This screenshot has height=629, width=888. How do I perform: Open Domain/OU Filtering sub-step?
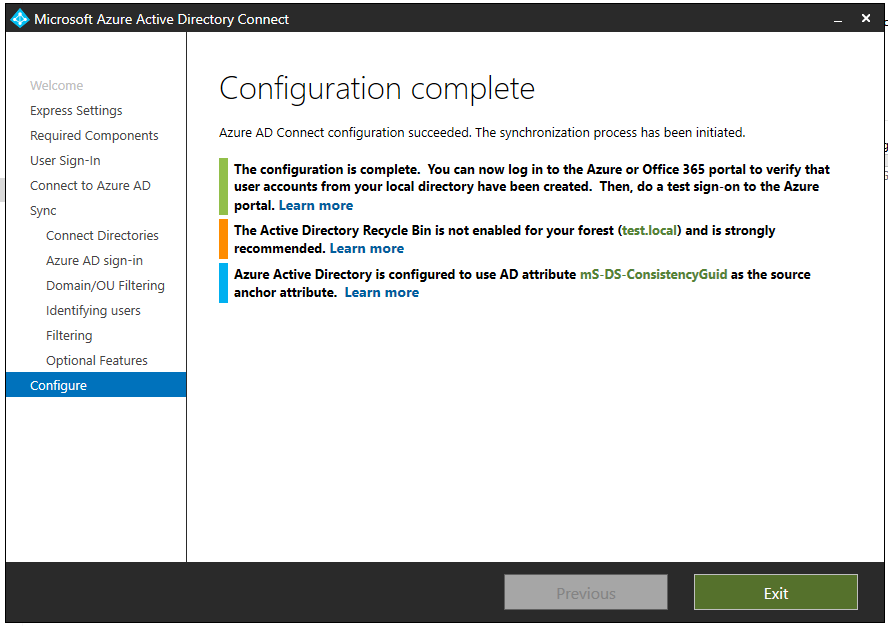click(105, 285)
